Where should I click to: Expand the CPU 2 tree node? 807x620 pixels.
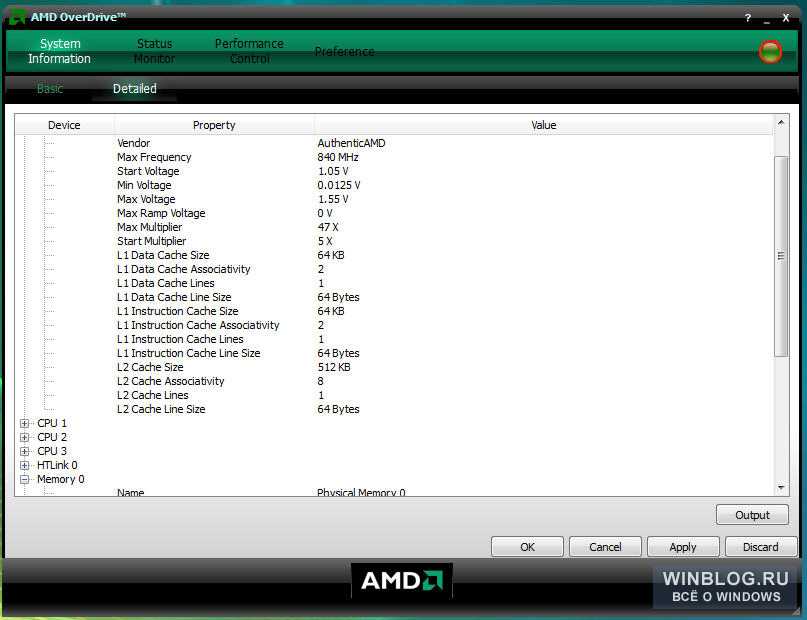click(x=24, y=437)
